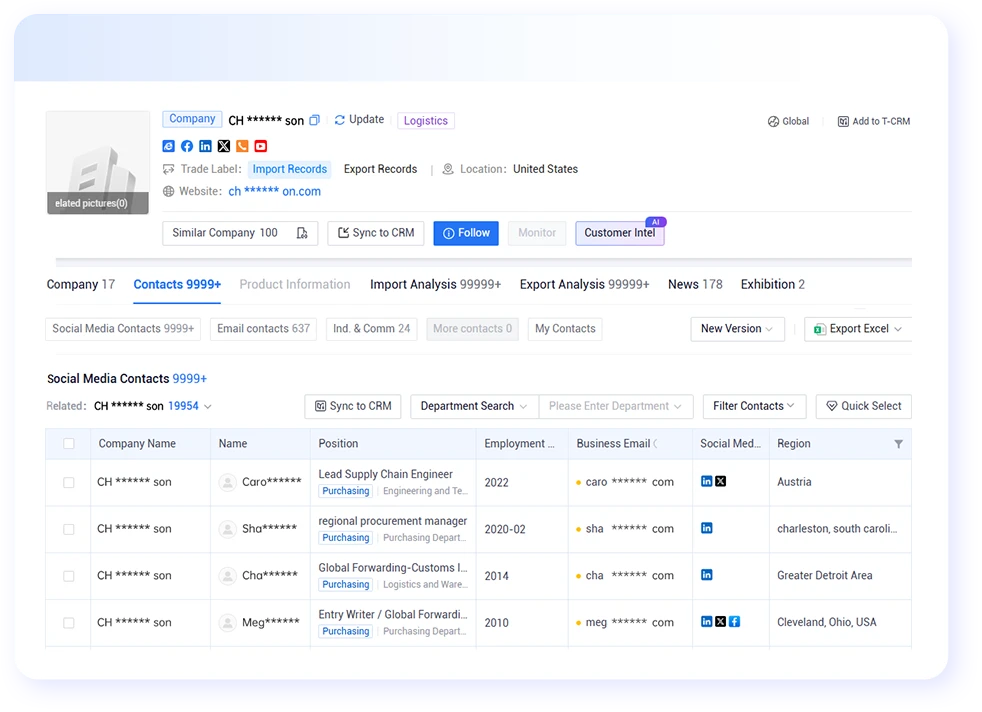Open the company's X (Twitter) icon in header
The image size is (982, 712).
[224, 146]
